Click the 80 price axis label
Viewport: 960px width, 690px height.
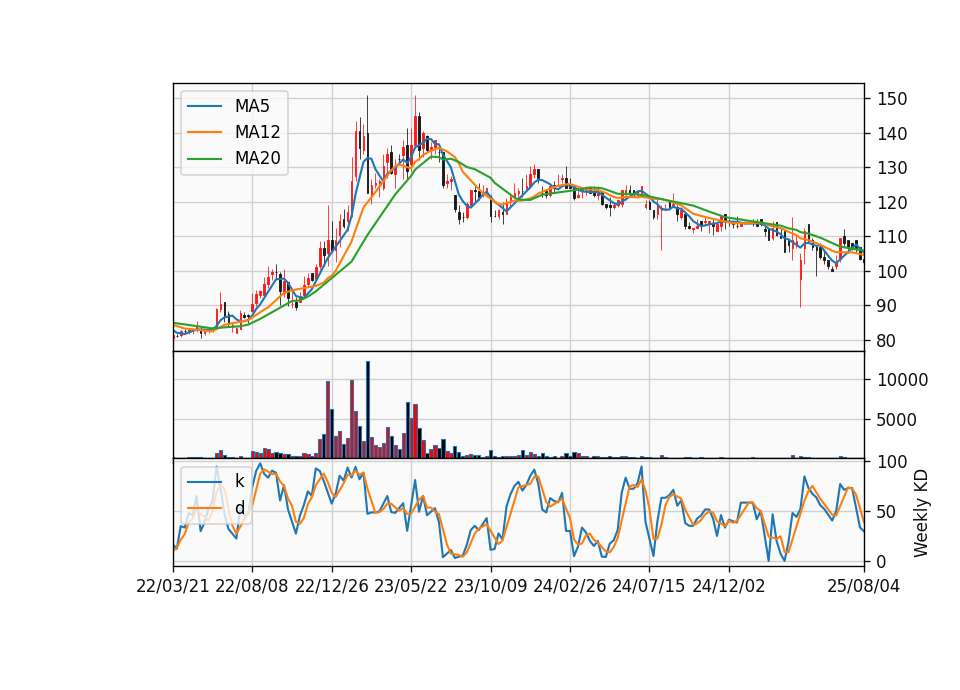tap(887, 341)
